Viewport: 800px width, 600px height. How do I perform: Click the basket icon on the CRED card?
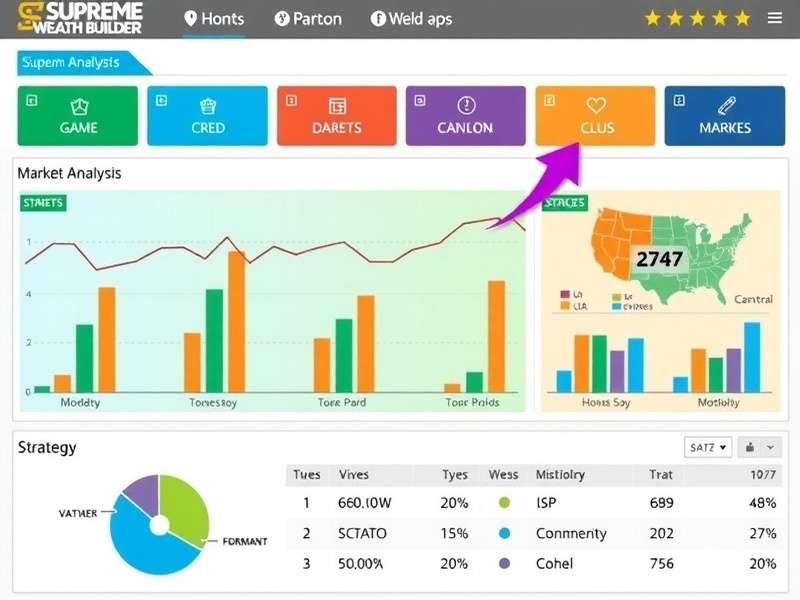207,105
